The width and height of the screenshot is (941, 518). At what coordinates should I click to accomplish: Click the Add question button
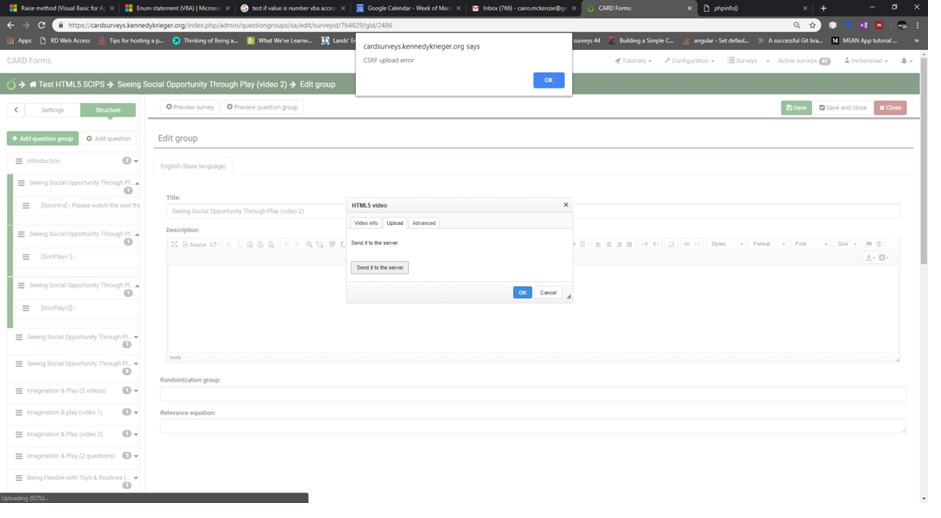point(110,140)
